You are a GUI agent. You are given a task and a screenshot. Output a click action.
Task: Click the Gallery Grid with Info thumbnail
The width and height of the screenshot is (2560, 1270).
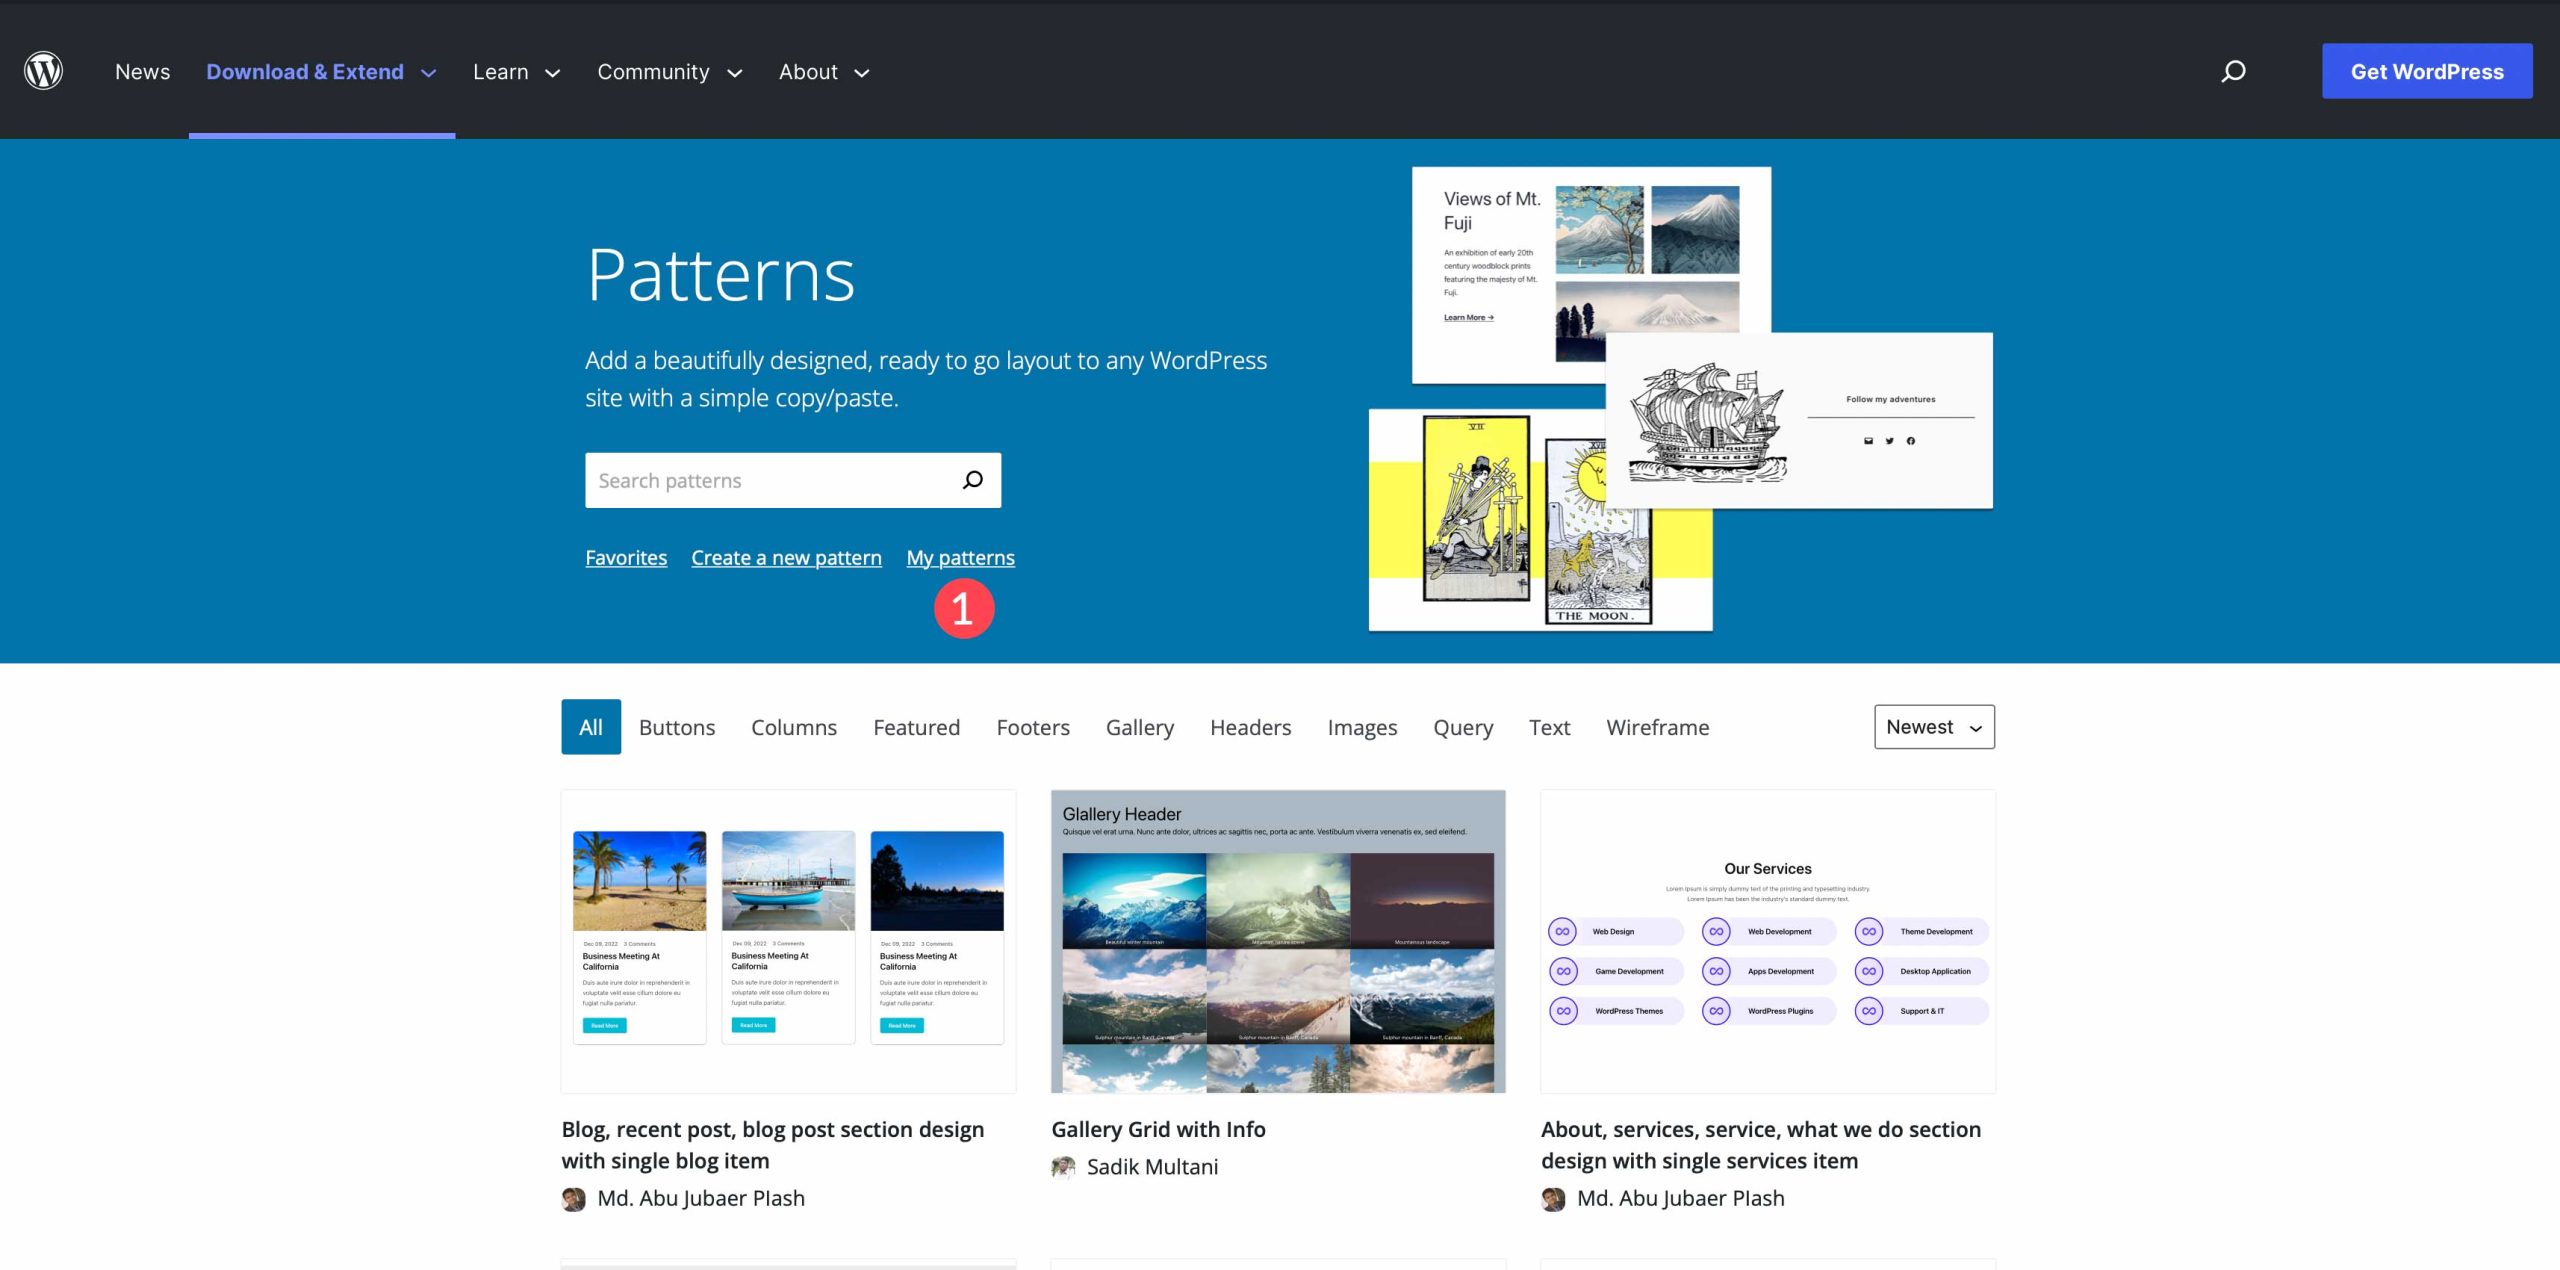[x=1278, y=940]
